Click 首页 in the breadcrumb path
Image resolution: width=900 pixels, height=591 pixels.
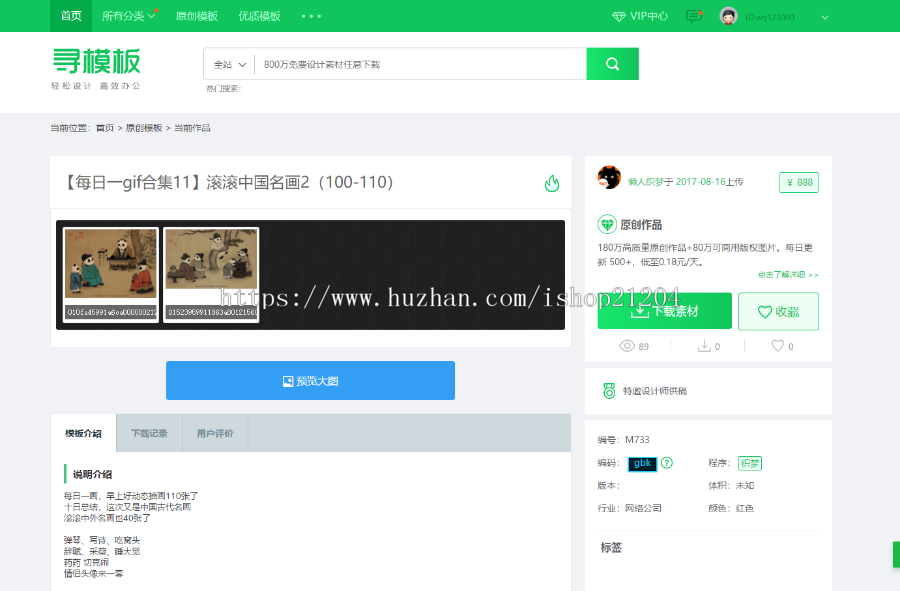(105, 128)
